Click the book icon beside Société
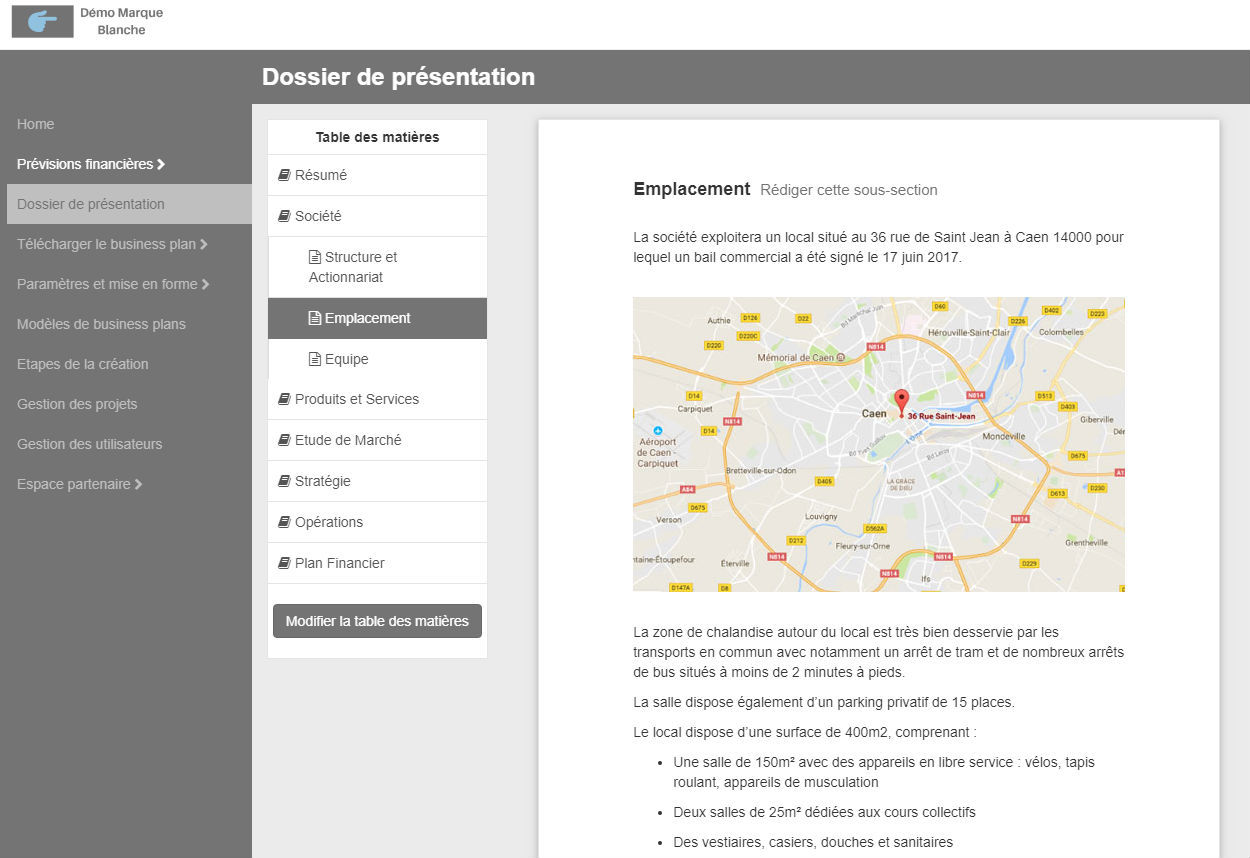Viewport: 1250px width, 858px height. tap(284, 216)
